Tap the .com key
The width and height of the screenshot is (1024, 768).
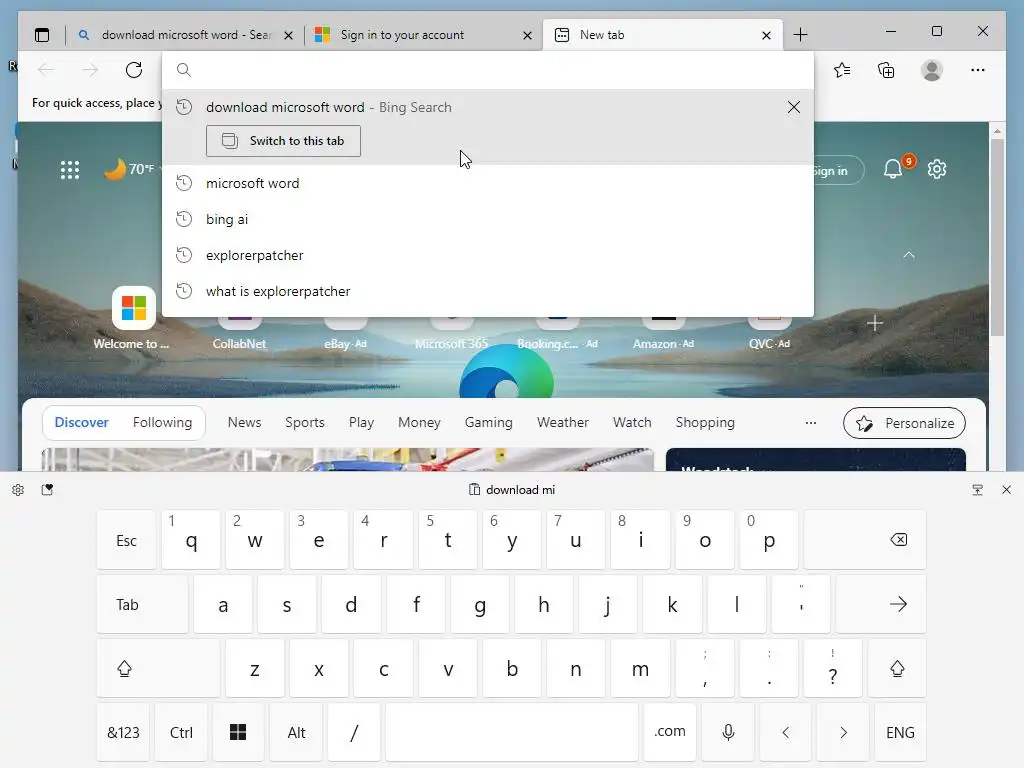click(x=670, y=733)
